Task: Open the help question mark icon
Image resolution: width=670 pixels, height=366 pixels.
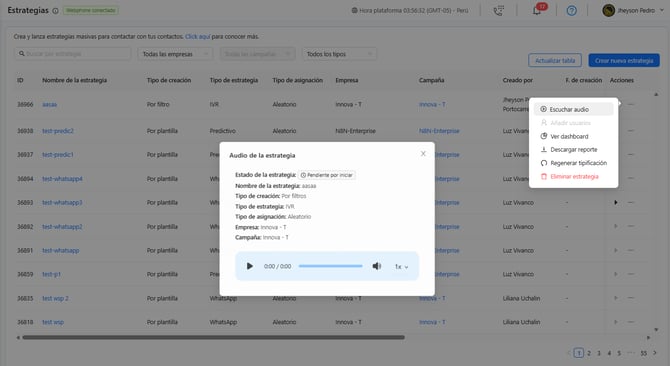Action: (x=571, y=11)
